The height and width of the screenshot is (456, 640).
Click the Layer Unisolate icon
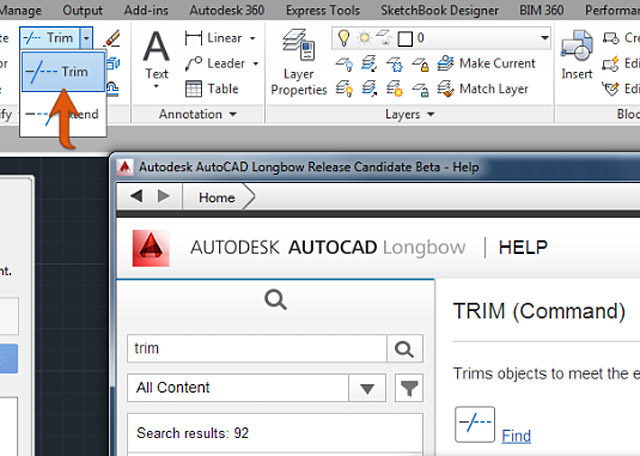tap(369, 89)
